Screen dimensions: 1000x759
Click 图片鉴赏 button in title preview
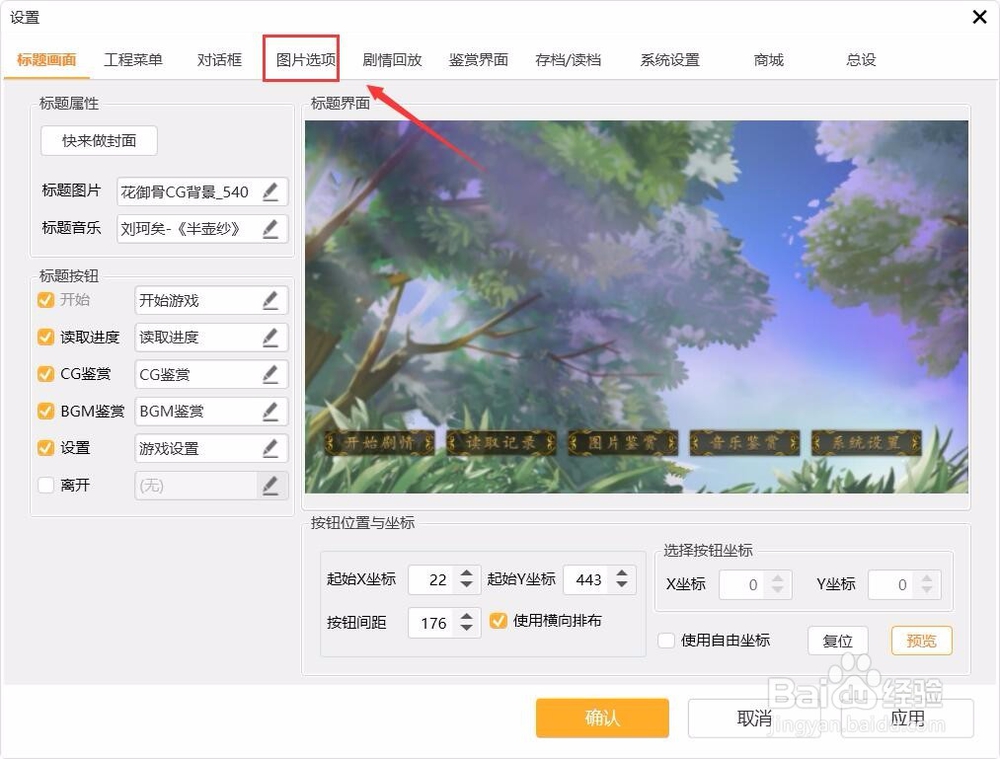(x=622, y=442)
